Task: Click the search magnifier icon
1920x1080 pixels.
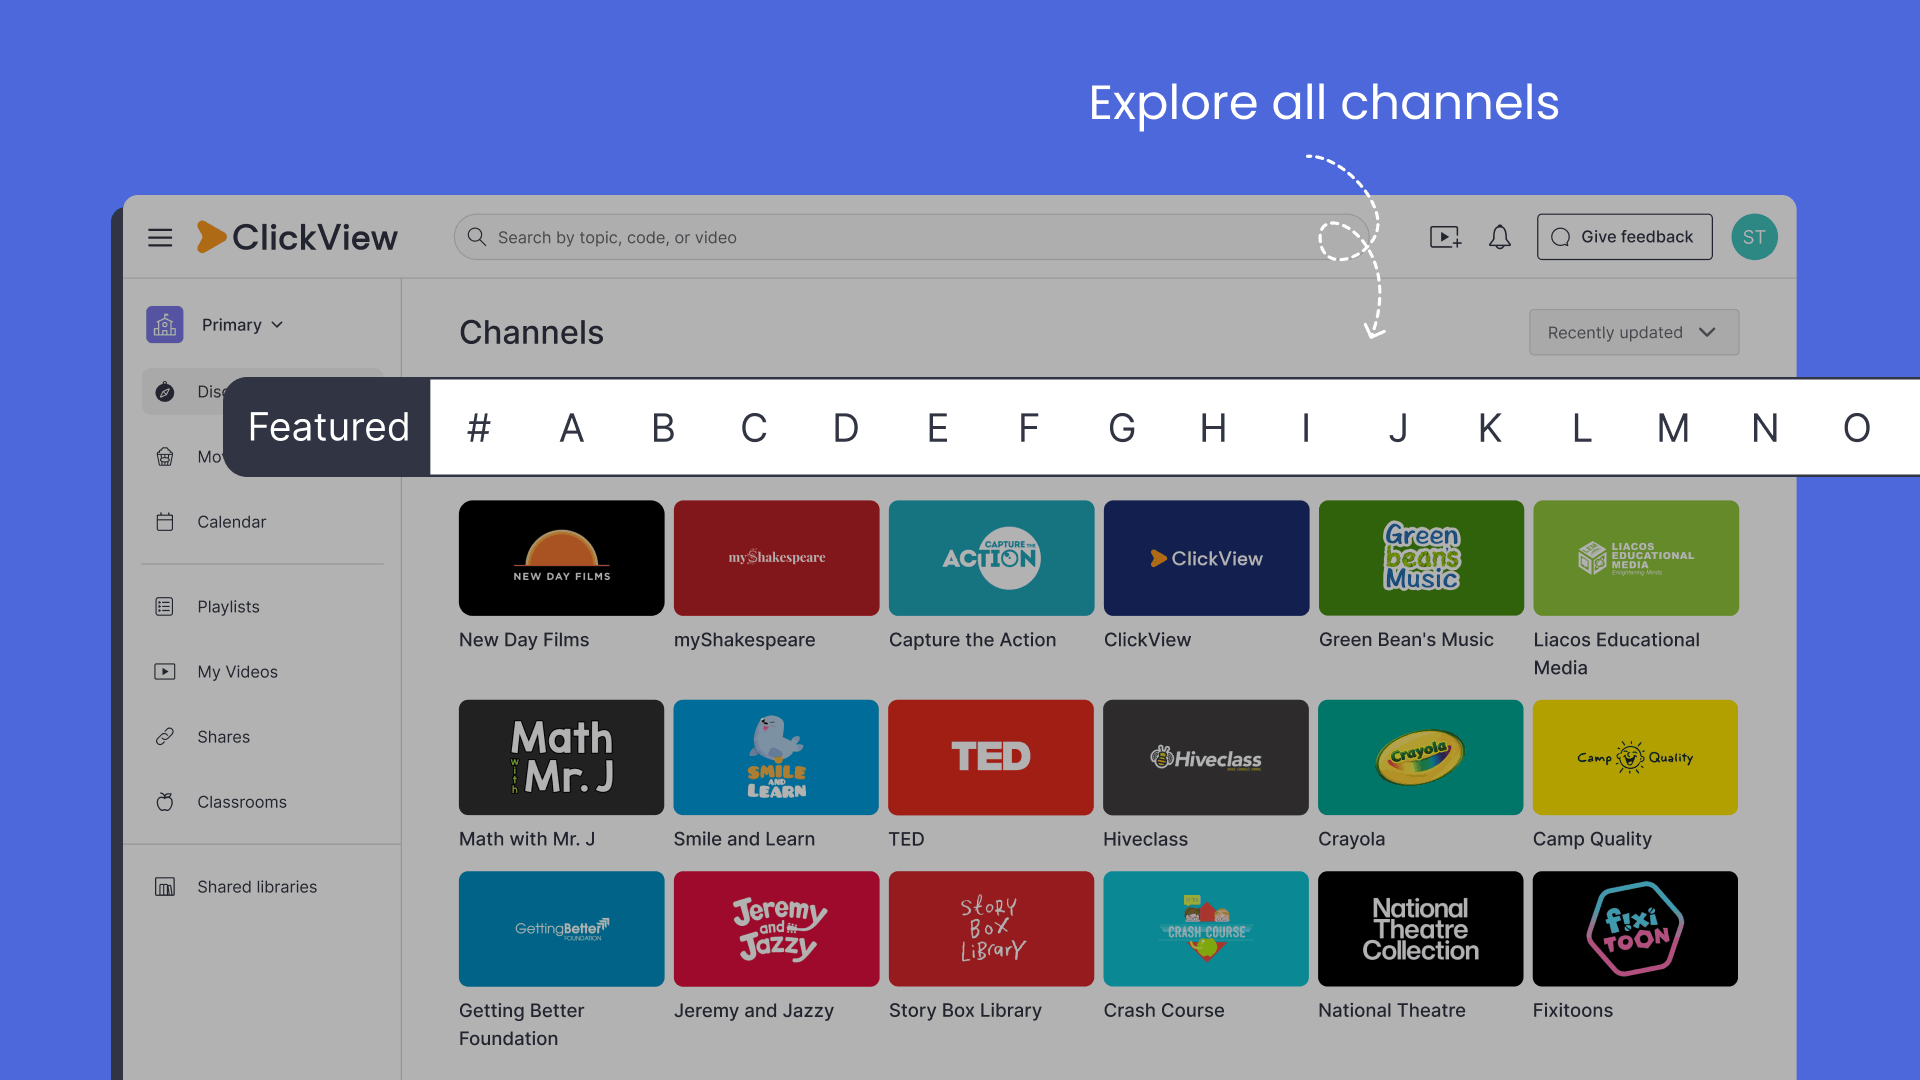Action: pos(477,237)
